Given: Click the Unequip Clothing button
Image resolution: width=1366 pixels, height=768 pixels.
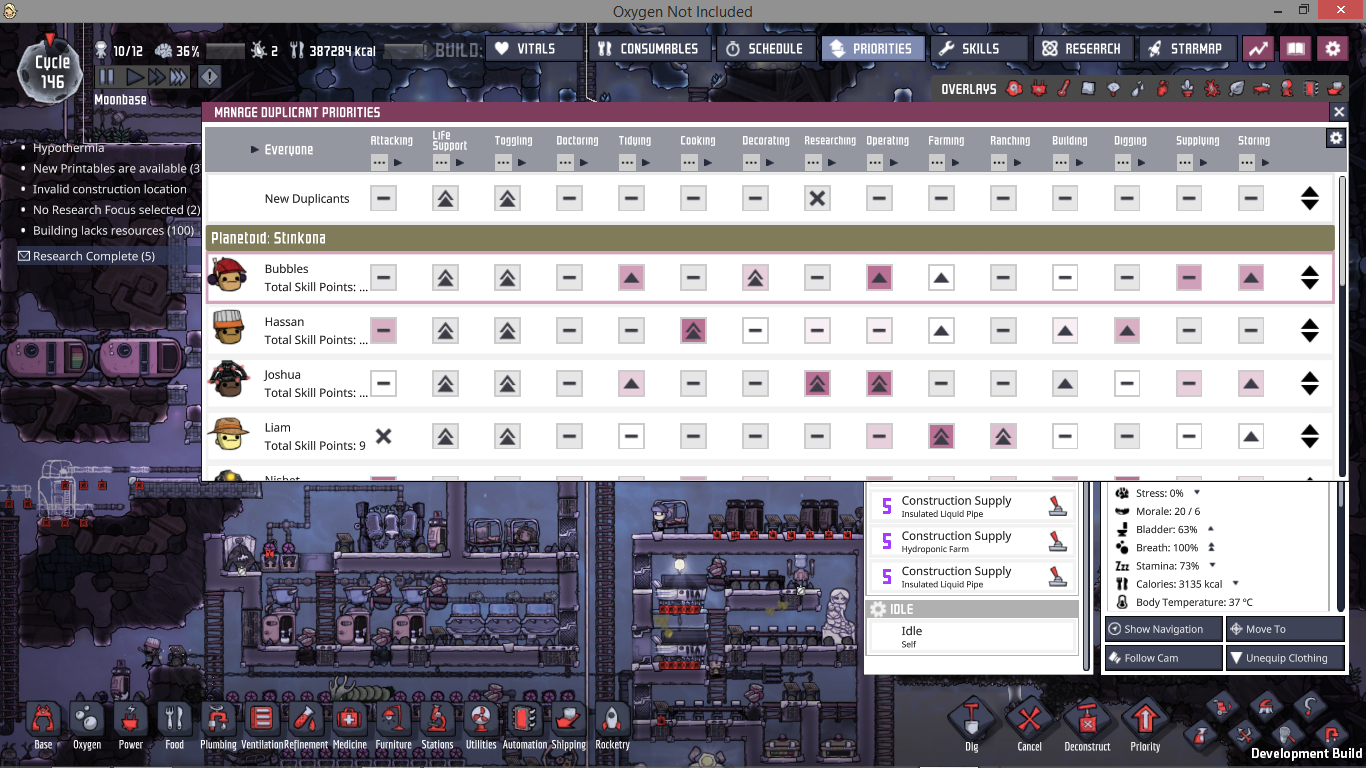Looking at the screenshot, I should click(x=1285, y=658).
